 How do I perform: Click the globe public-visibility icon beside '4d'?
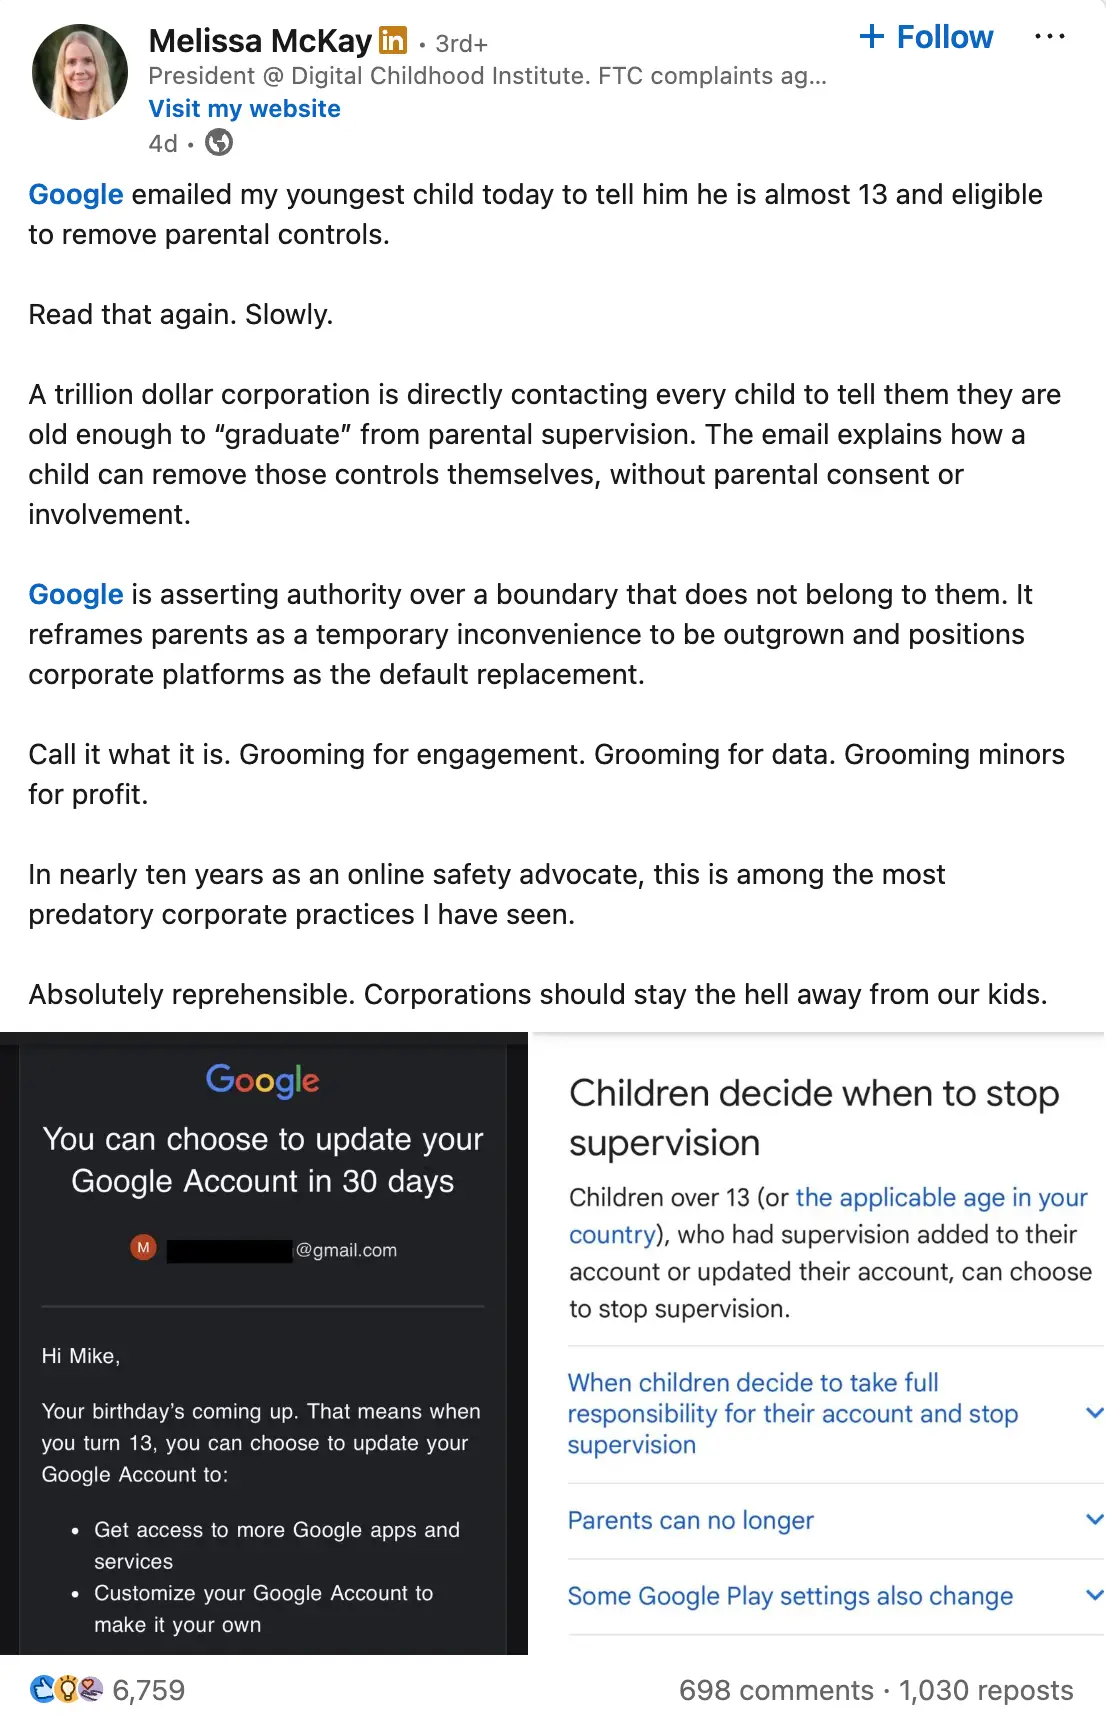click(x=218, y=143)
